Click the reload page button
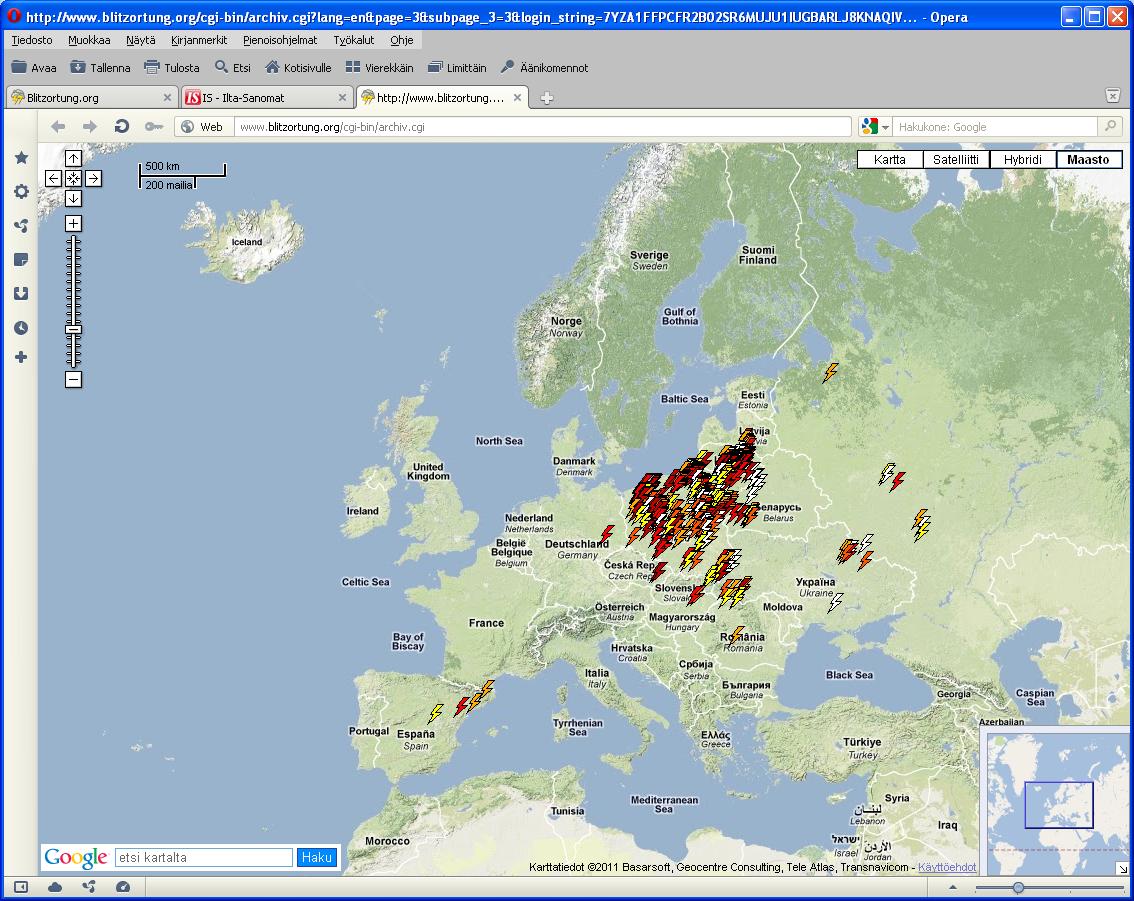The image size is (1134, 901). [122, 127]
